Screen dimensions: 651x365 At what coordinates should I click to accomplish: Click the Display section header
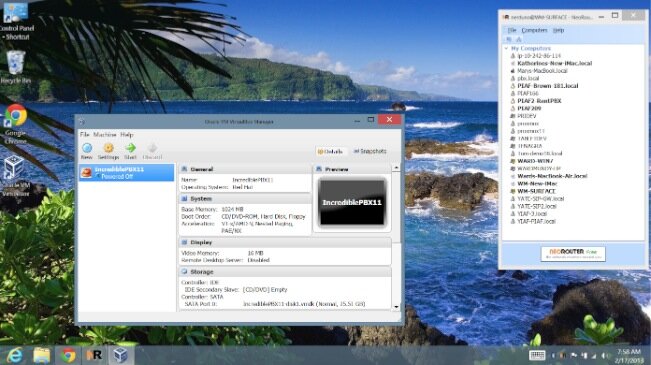pos(285,242)
